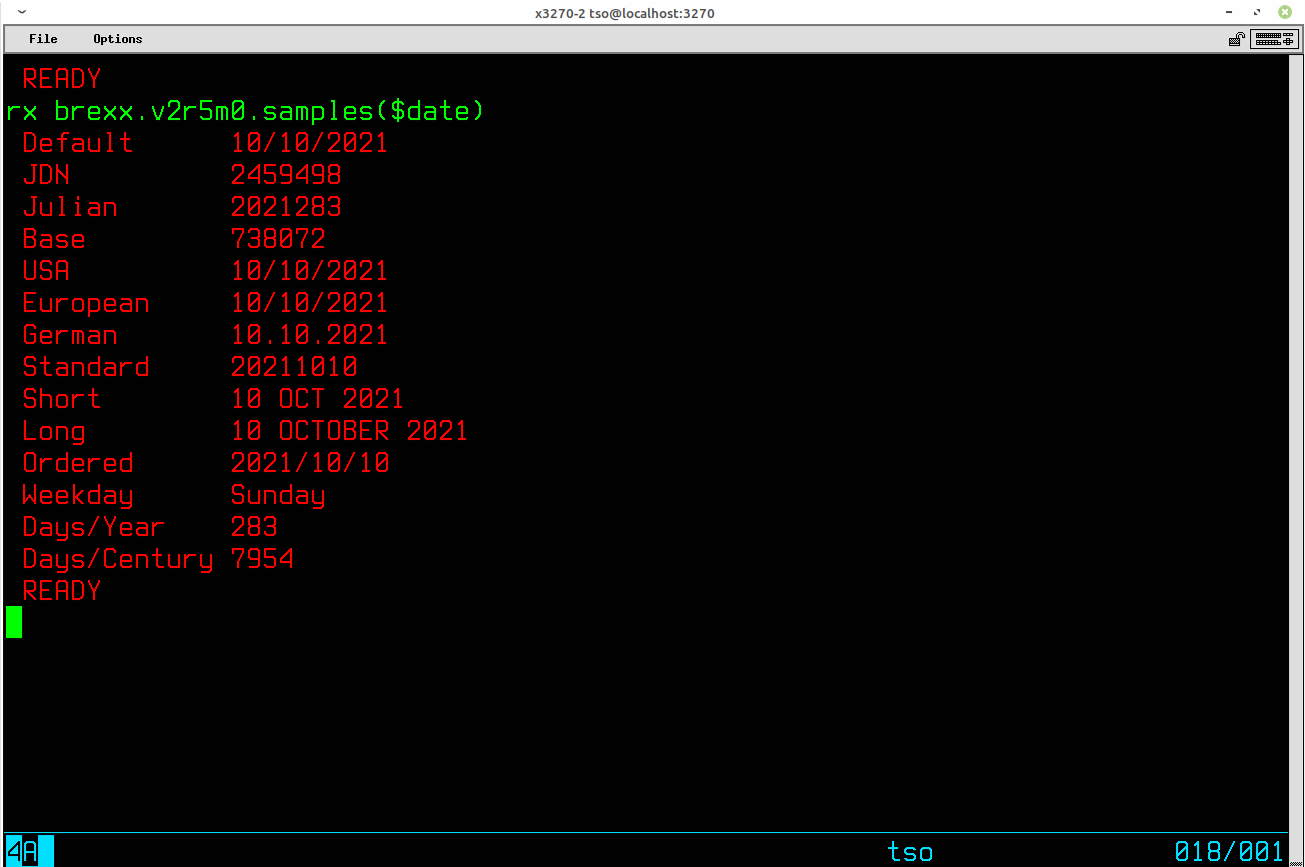Select the JDN value 2459498

click(x=286, y=174)
